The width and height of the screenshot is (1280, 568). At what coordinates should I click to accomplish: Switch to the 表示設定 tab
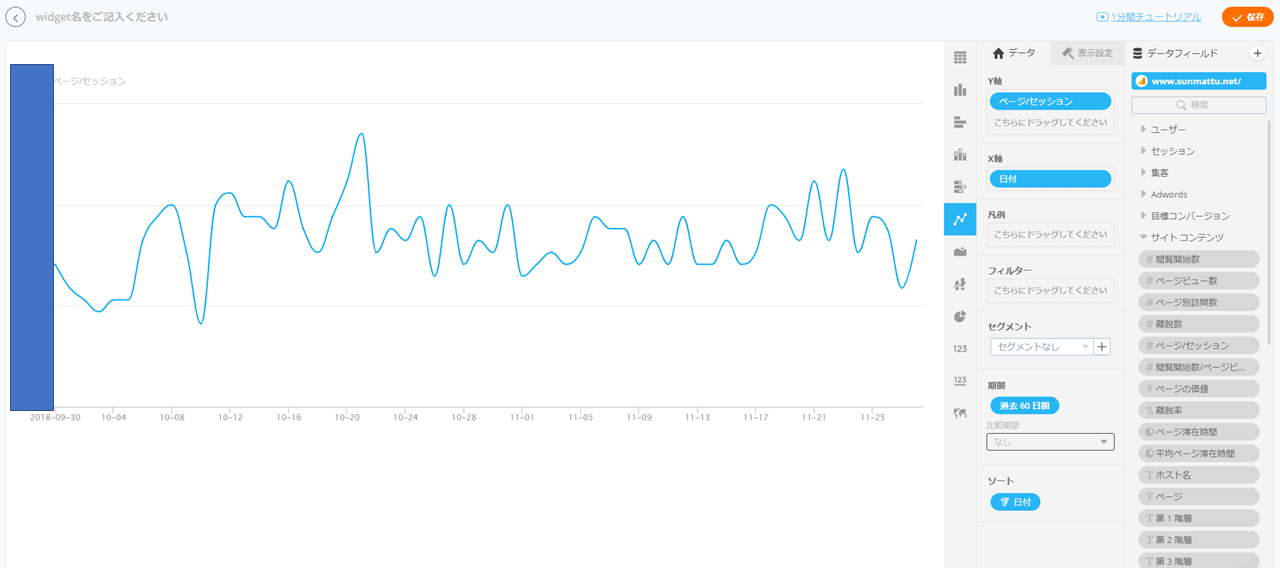(1087, 53)
